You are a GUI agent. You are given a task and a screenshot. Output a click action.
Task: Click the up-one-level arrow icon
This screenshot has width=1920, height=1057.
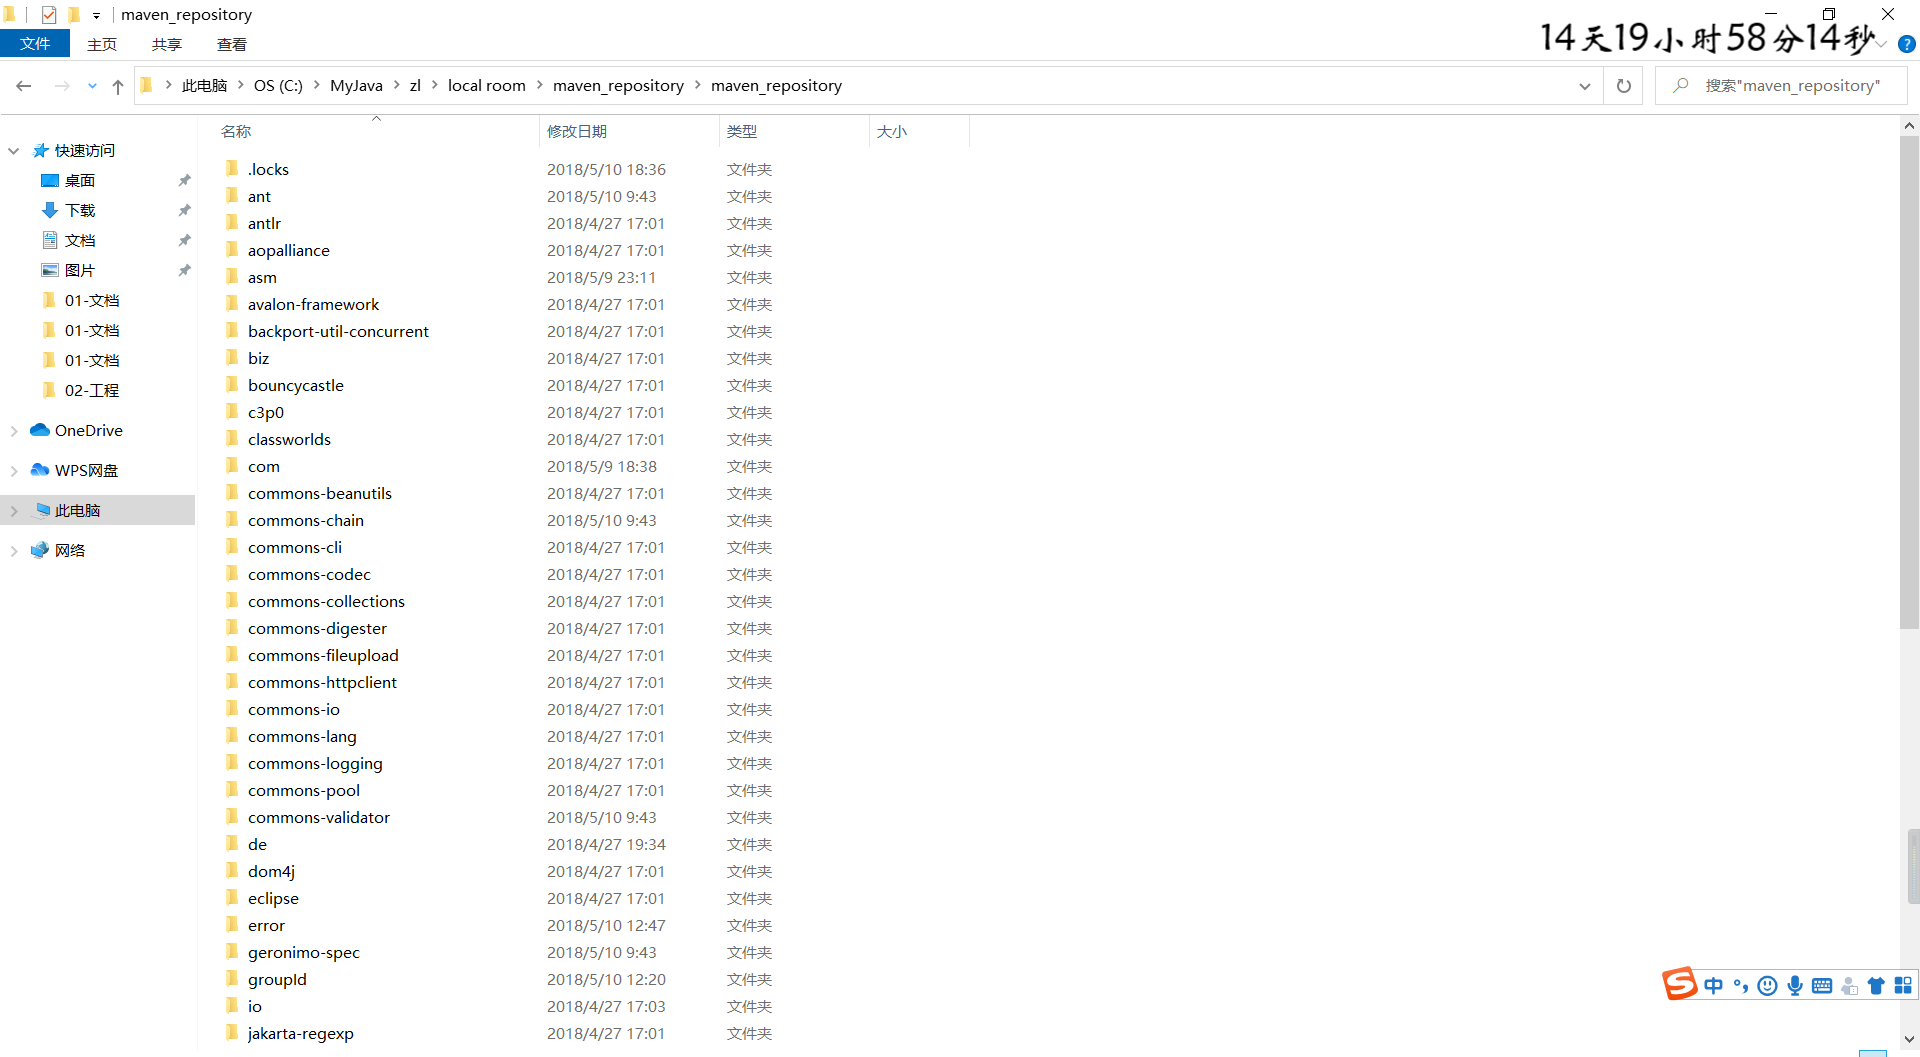(x=117, y=86)
